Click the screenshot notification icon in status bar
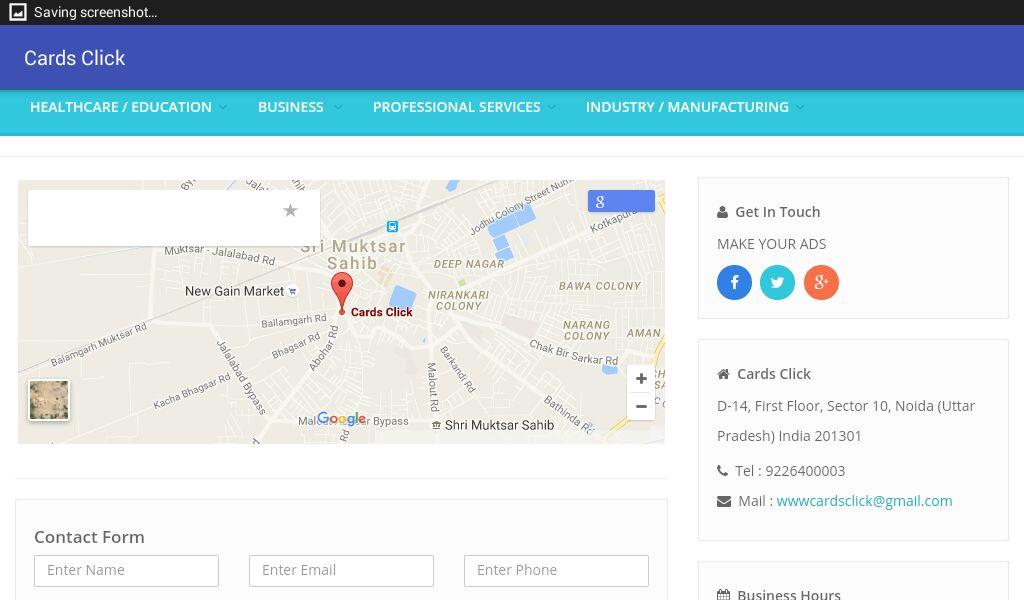 click(x=18, y=12)
